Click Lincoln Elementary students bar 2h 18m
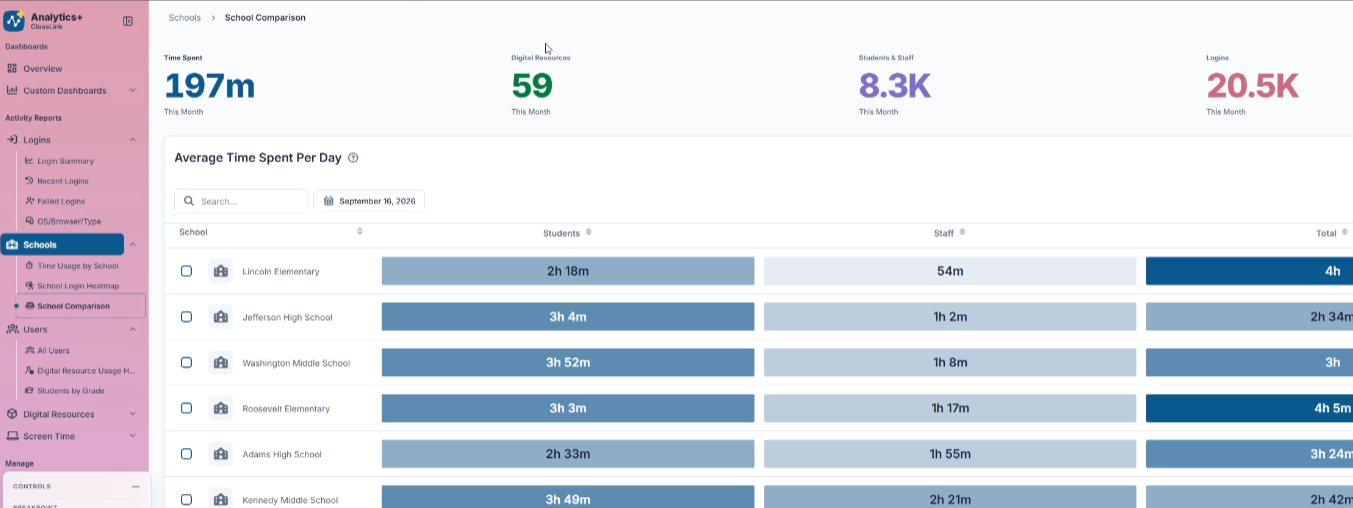The image size is (1353, 508). [x=568, y=271]
